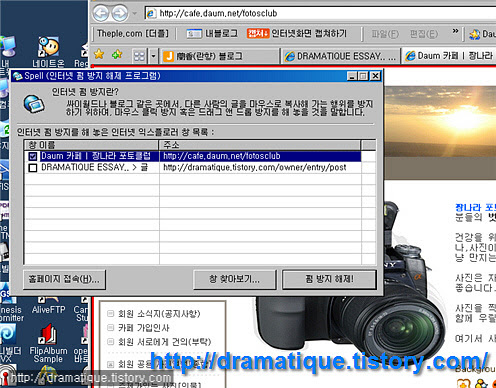The width and height of the screenshot is (496, 388).
Task: Open the 내블로그 toolbar button
Action: (212, 33)
